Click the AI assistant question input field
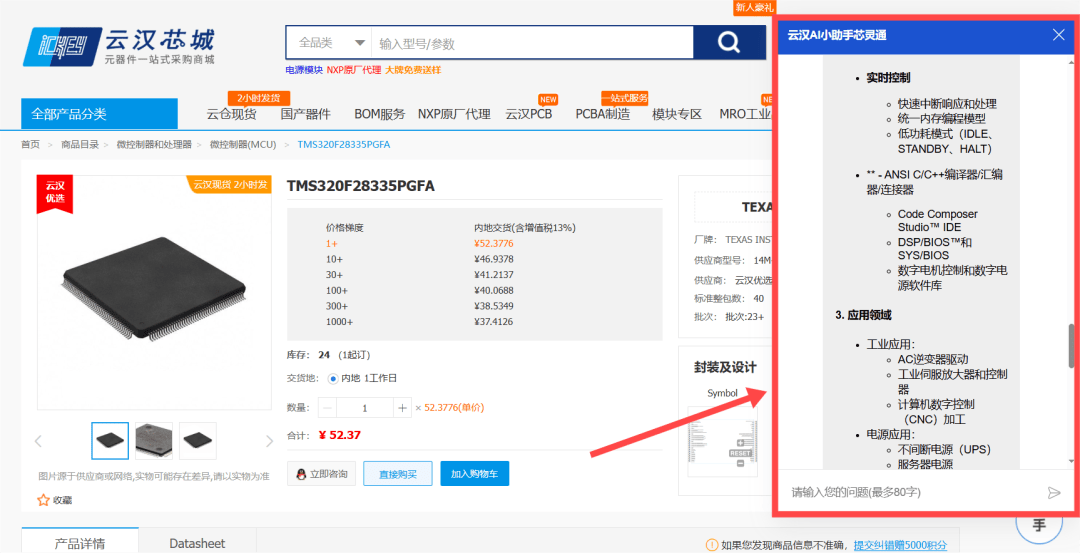Viewport: 1080px width, 553px height. tap(915, 492)
